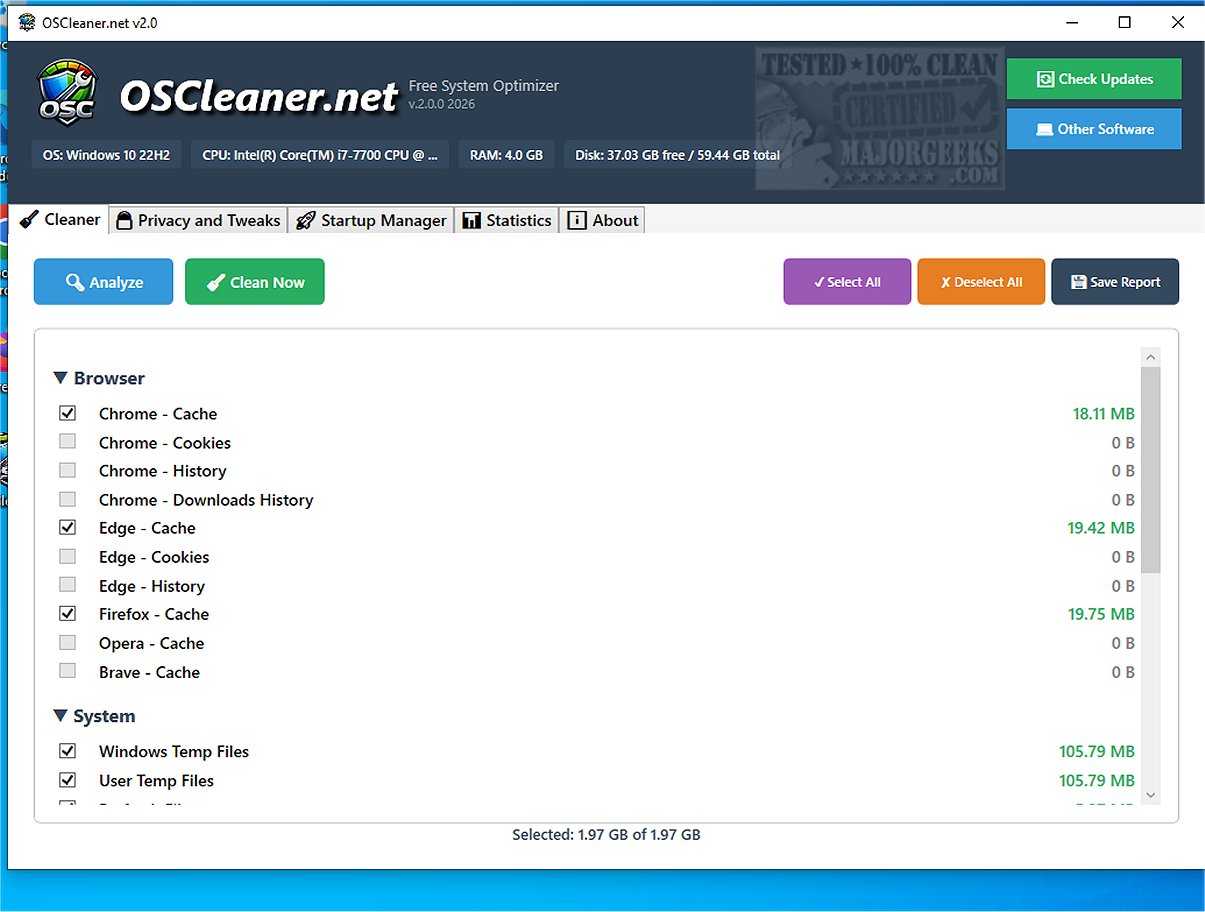Viewport: 1205px width, 912px height.
Task: Click the 19.42 MB Edge cache size
Action: pos(1101,527)
